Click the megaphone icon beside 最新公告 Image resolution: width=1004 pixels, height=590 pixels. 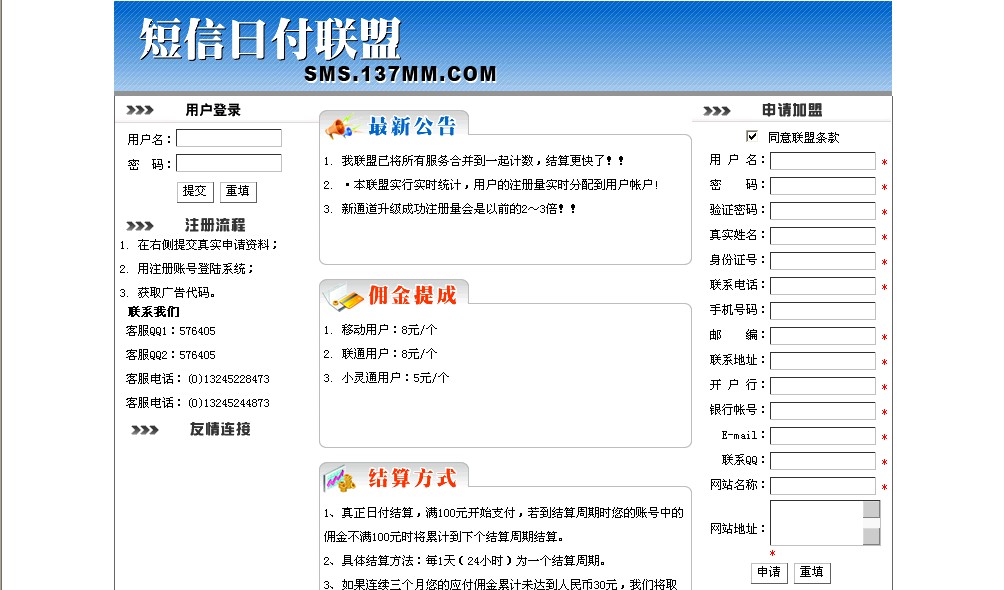coord(341,126)
